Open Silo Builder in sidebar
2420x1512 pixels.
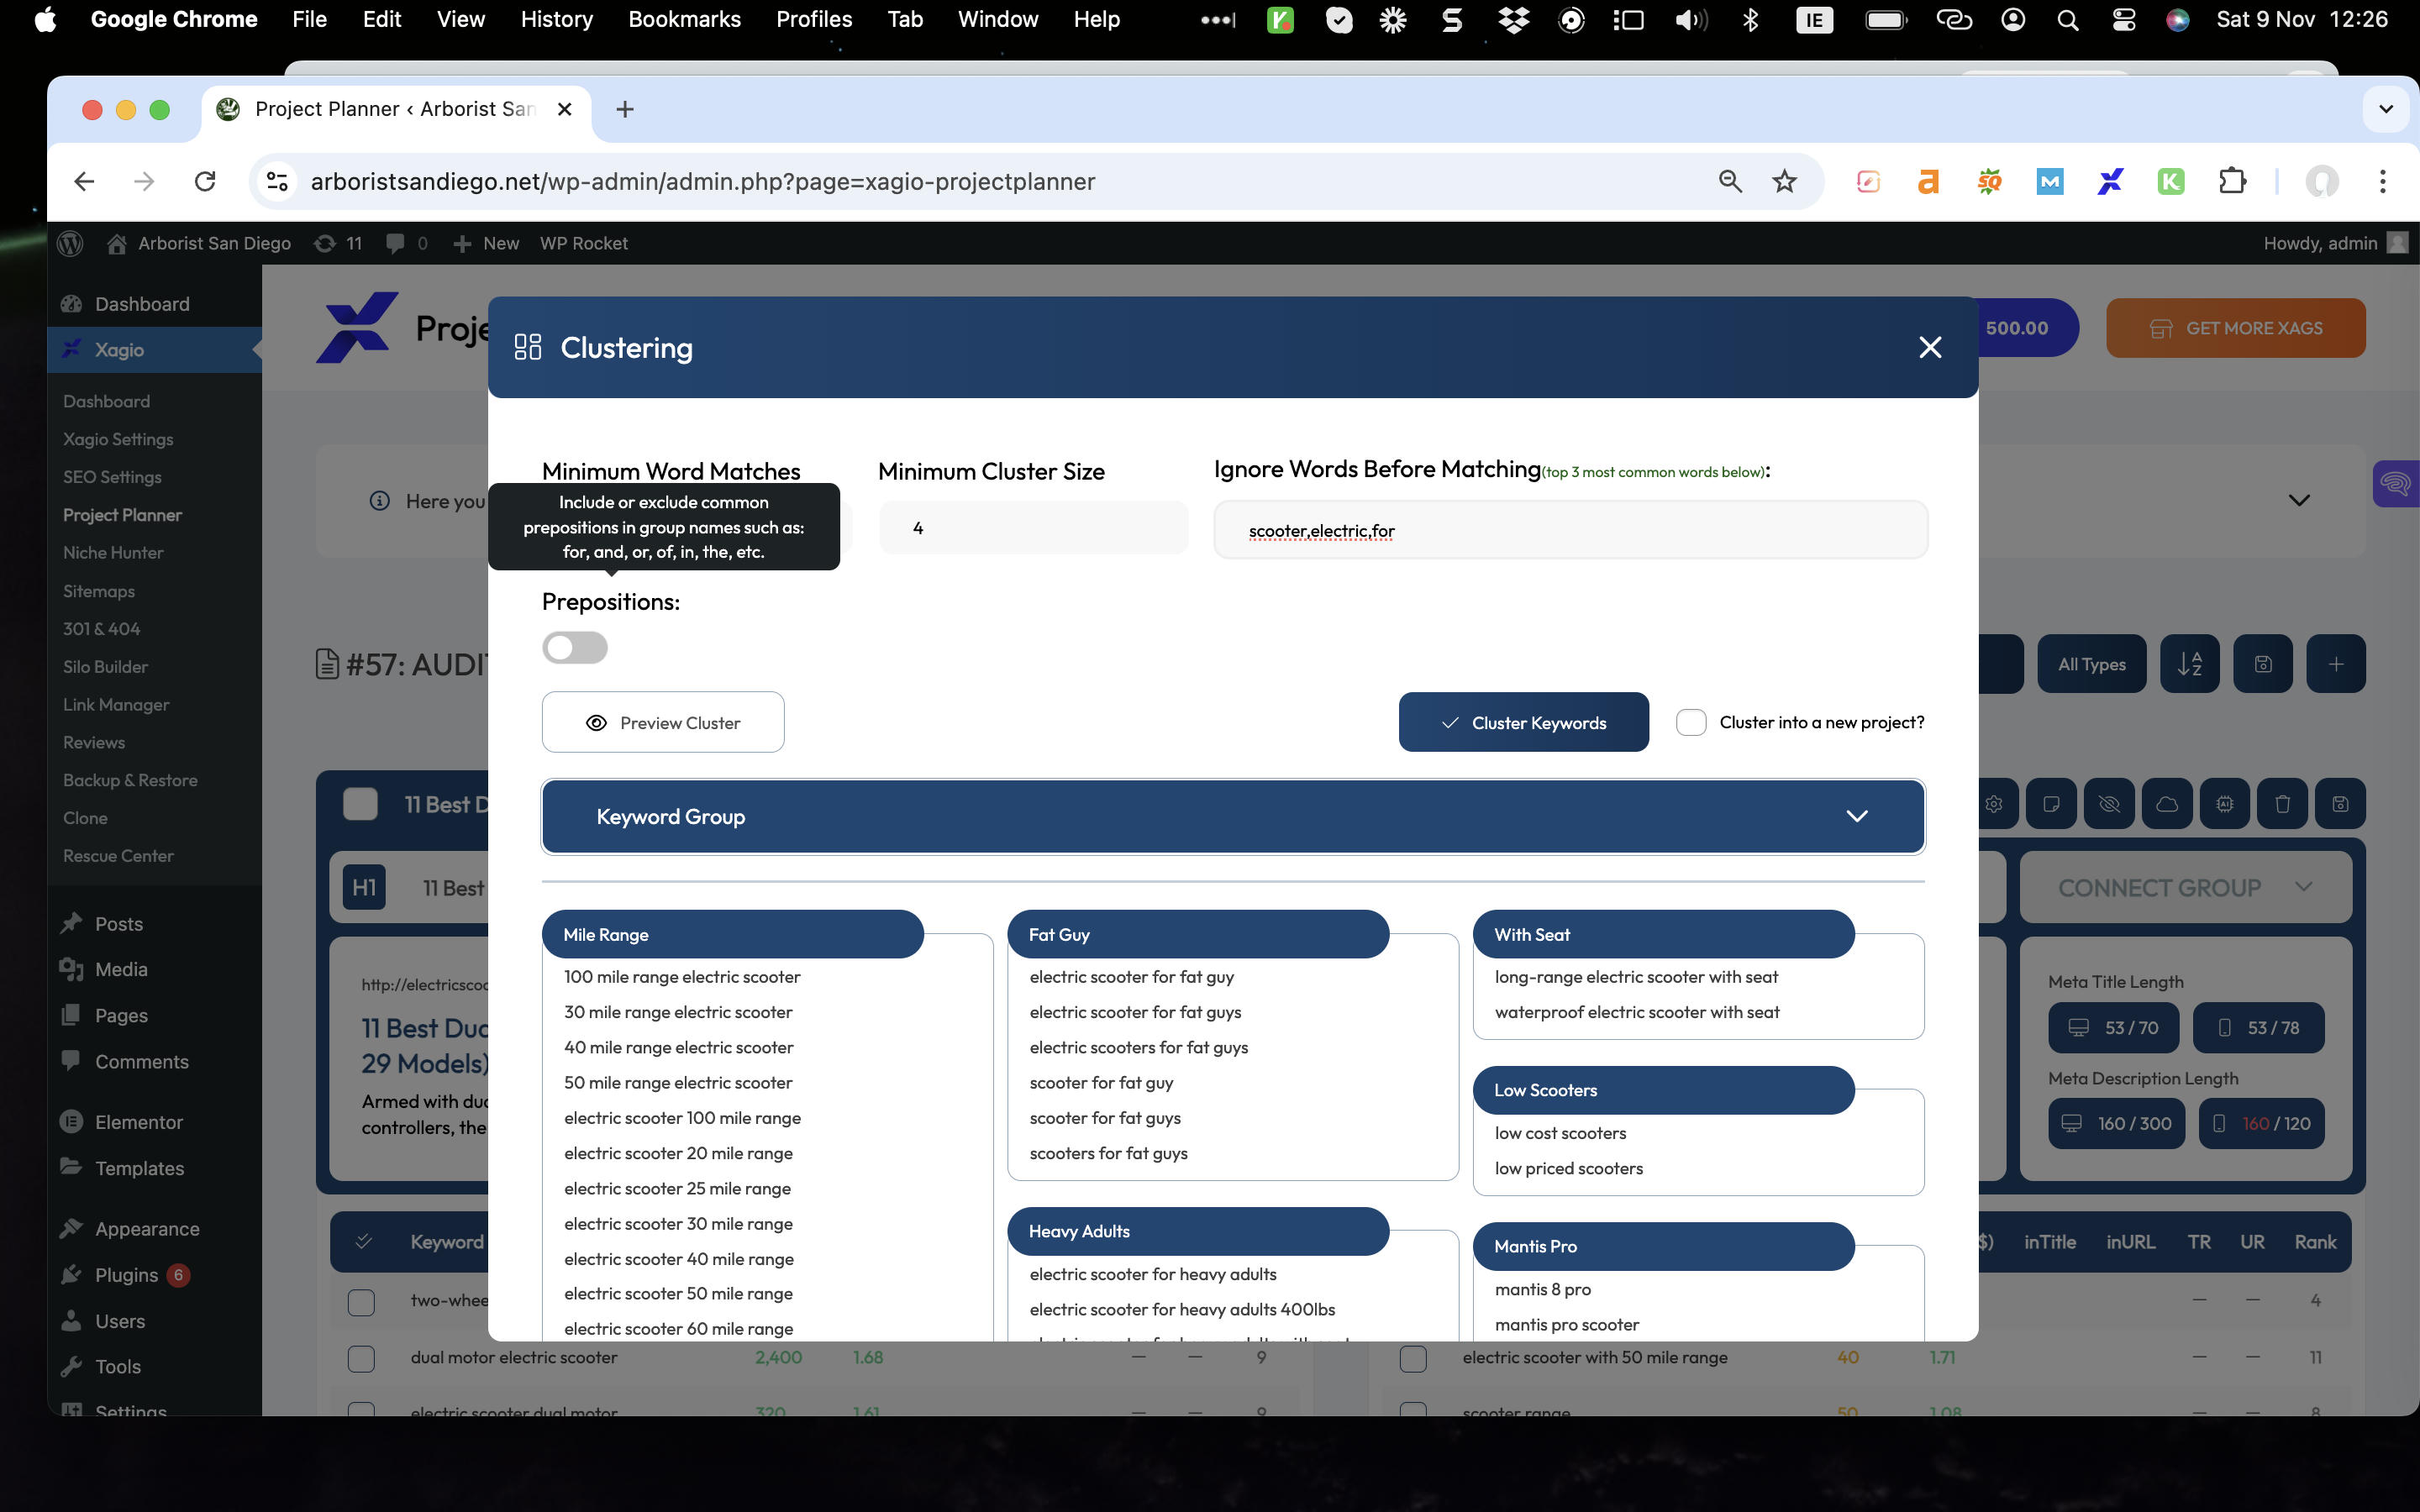coord(105,666)
